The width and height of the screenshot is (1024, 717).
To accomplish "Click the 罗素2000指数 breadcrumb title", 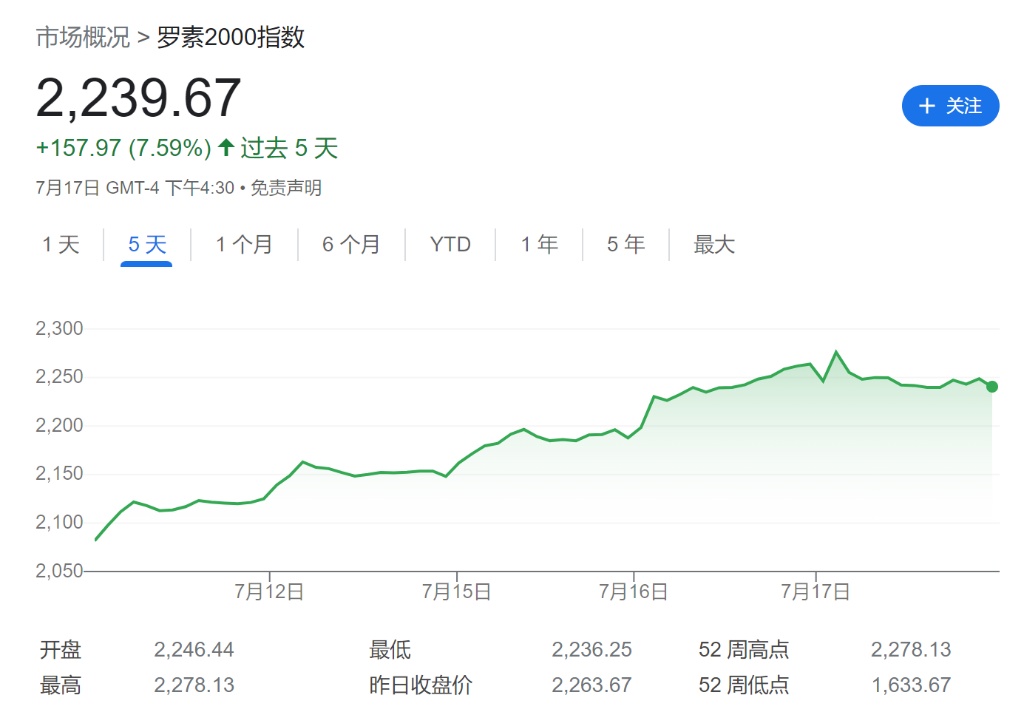I will [x=230, y=38].
